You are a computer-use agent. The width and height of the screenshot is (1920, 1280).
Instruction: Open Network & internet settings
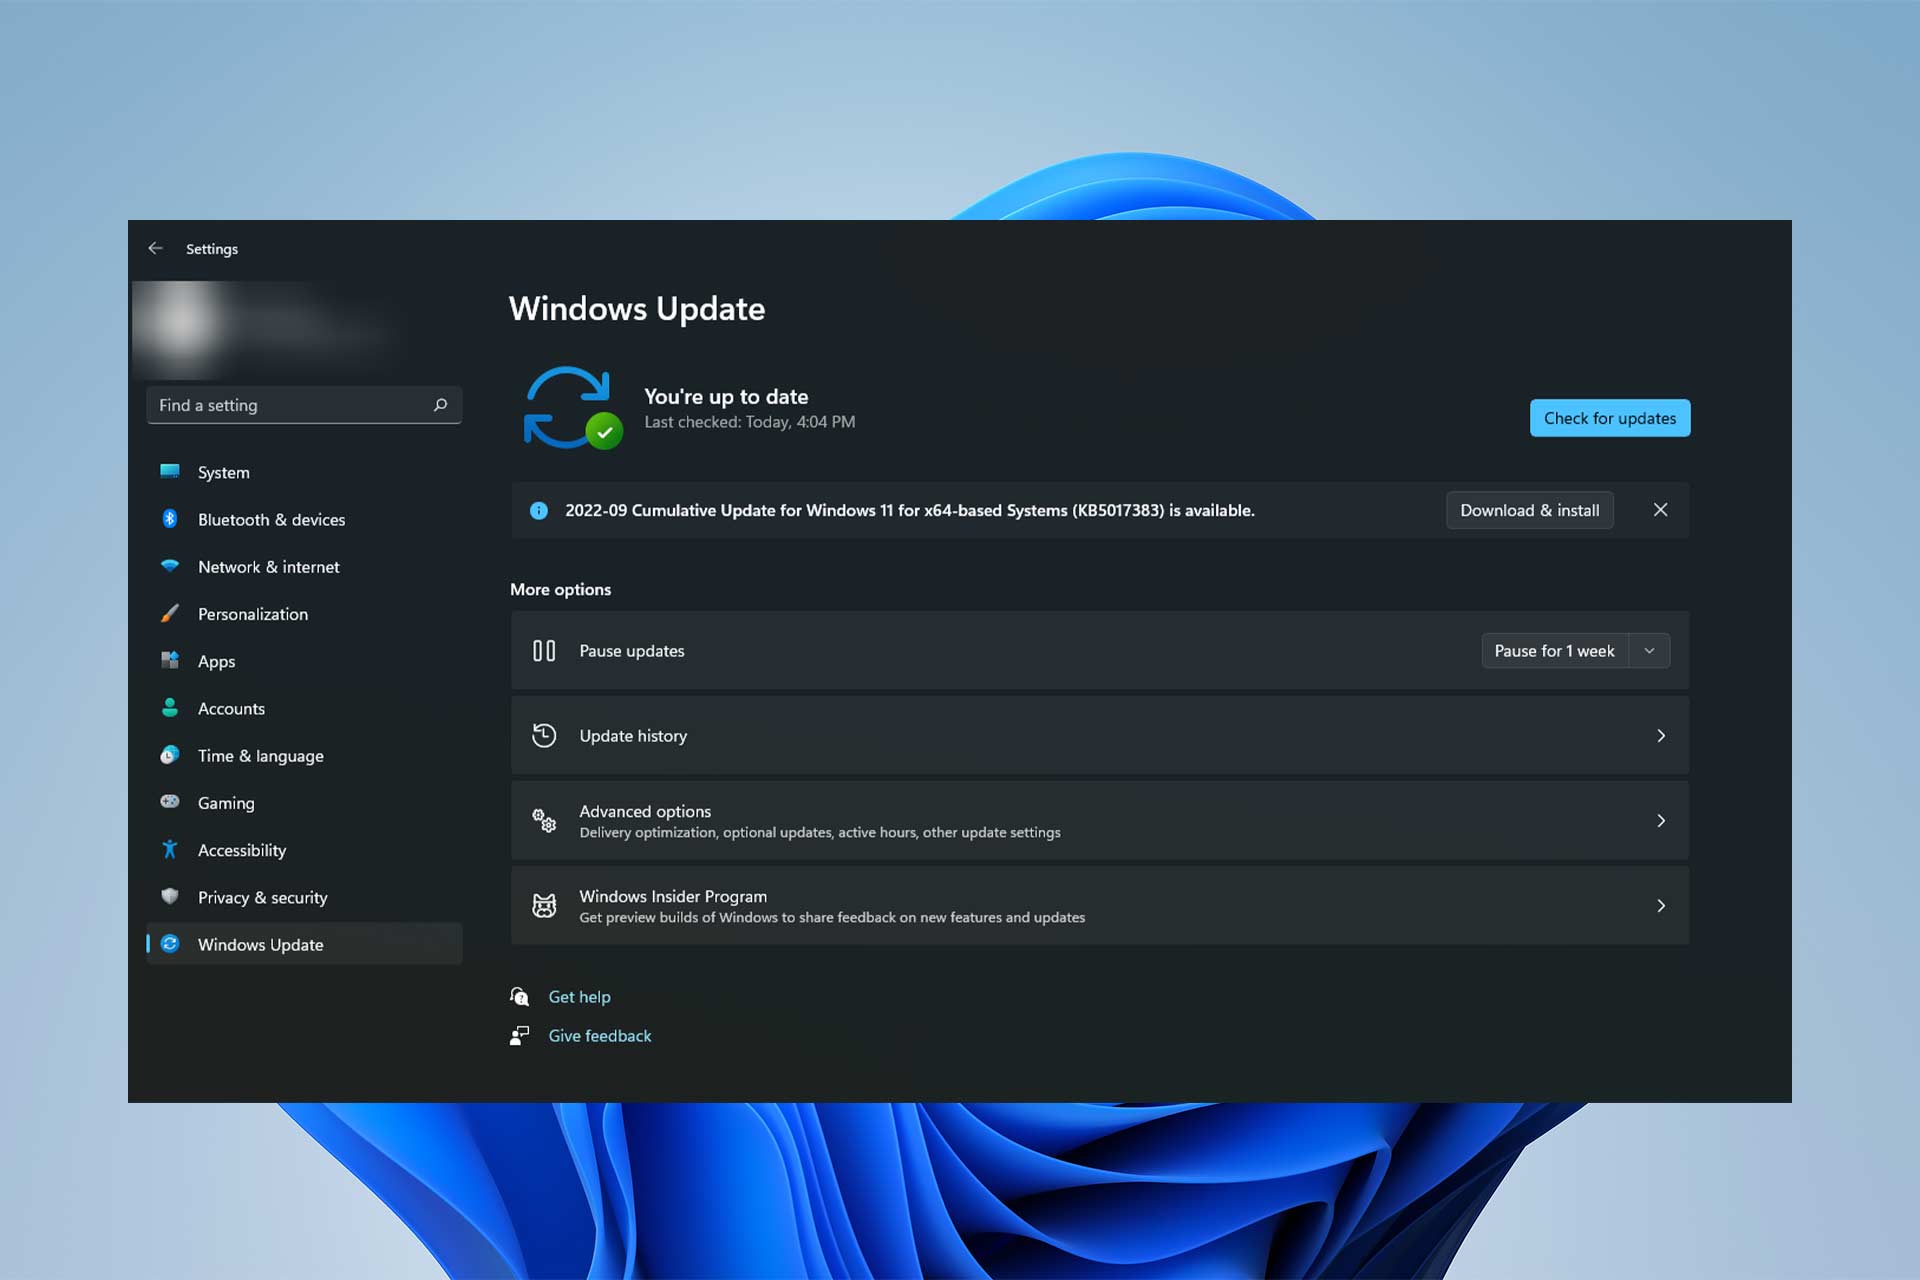pyautogui.click(x=304, y=566)
